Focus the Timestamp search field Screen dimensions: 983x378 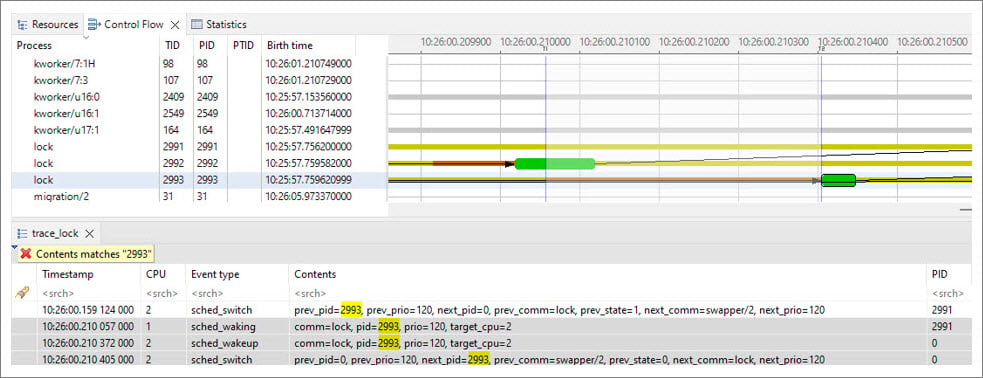pos(89,293)
